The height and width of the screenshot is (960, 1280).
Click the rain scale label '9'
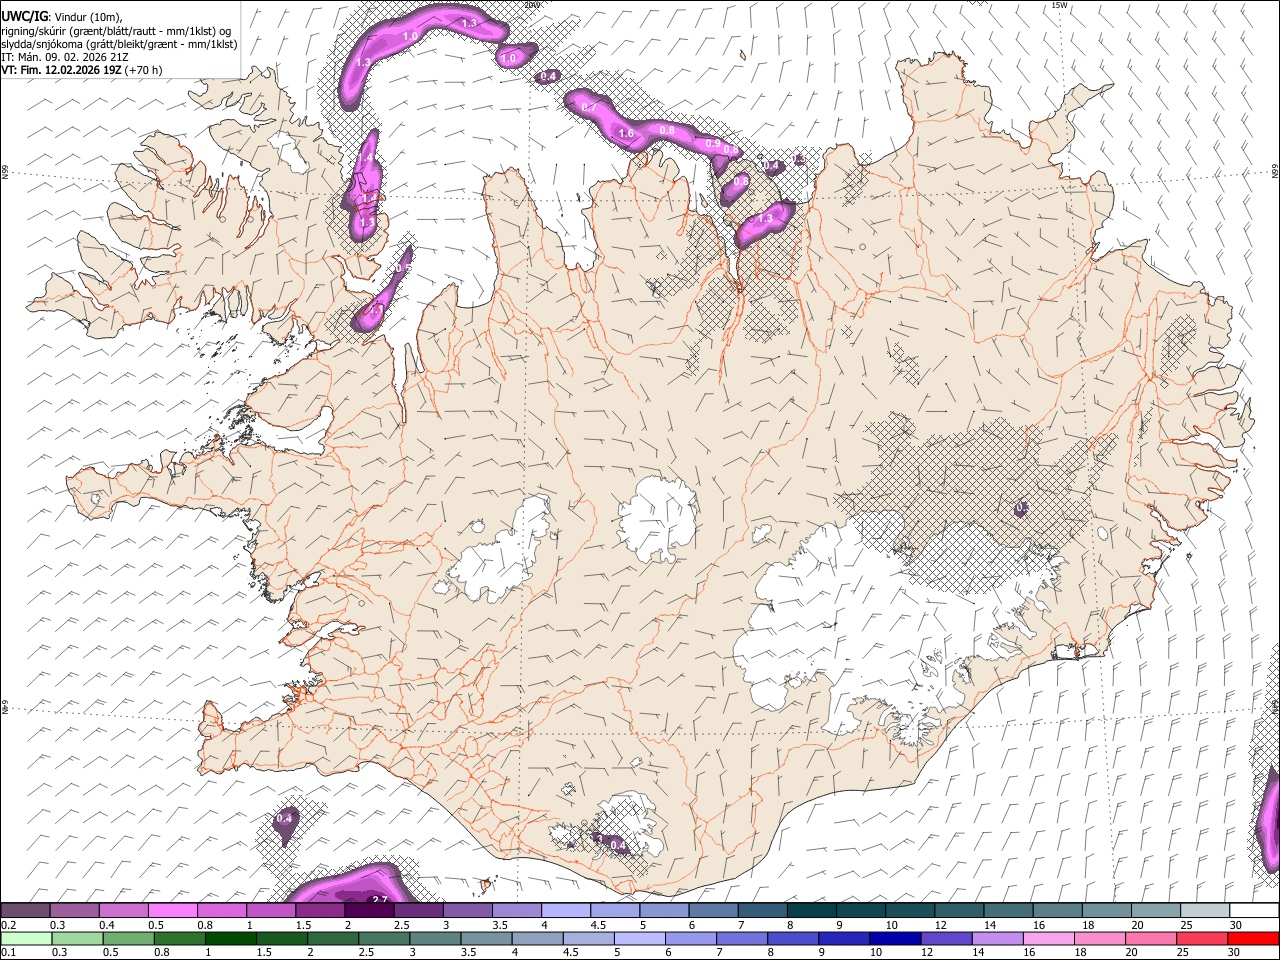[822, 952]
